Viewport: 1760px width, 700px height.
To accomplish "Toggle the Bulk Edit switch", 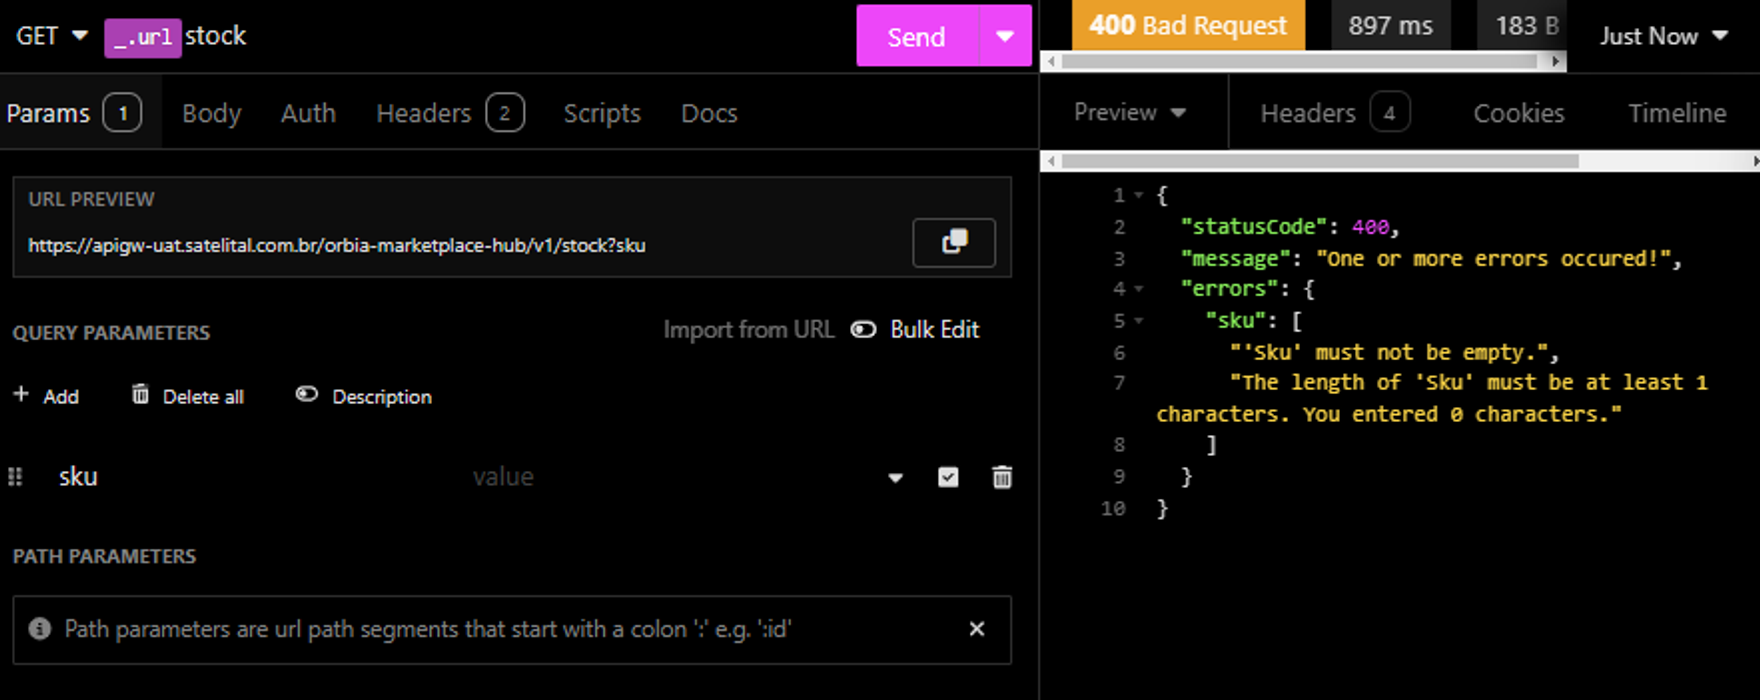I will point(863,330).
